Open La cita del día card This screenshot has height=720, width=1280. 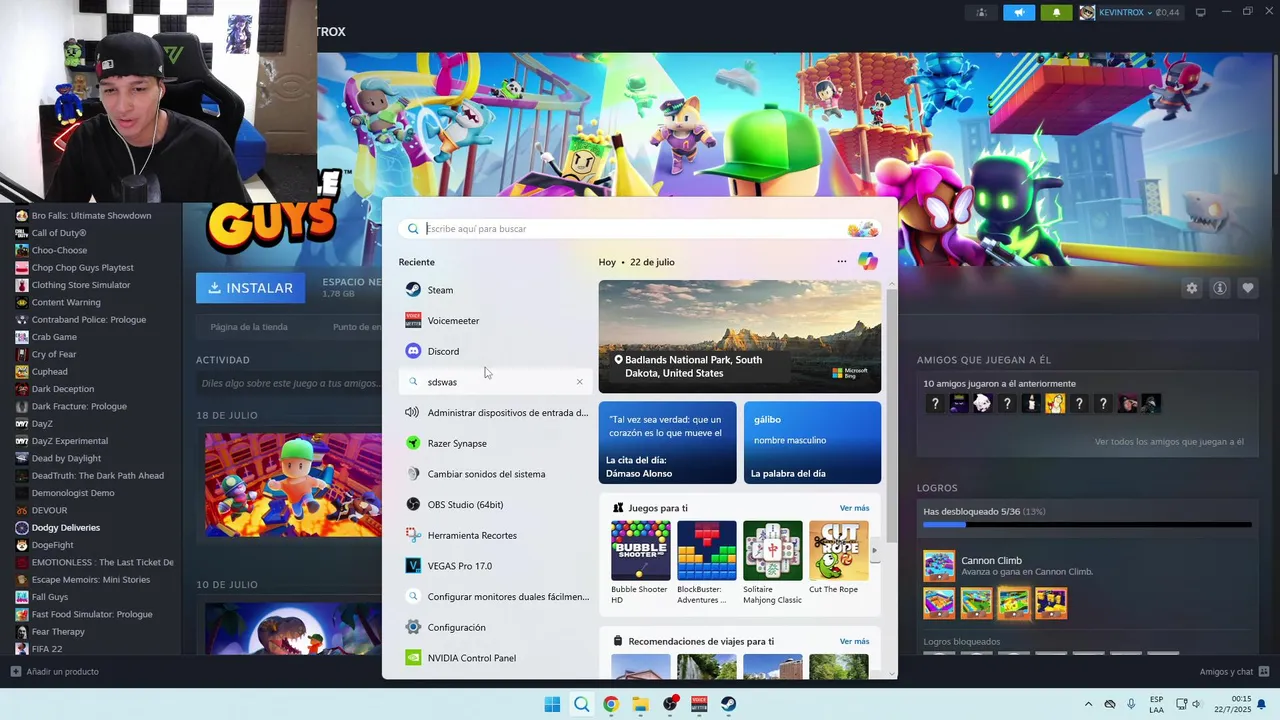(668, 443)
